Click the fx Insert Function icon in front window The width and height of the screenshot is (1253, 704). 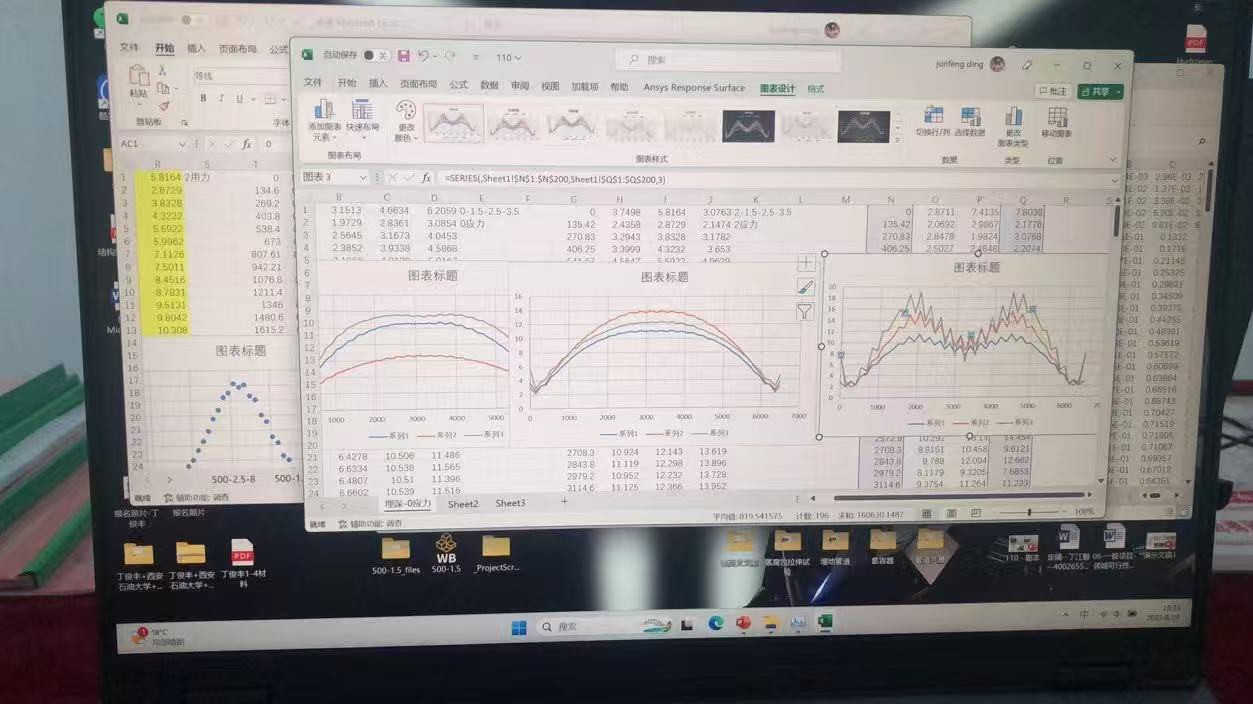pyautogui.click(x=426, y=178)
